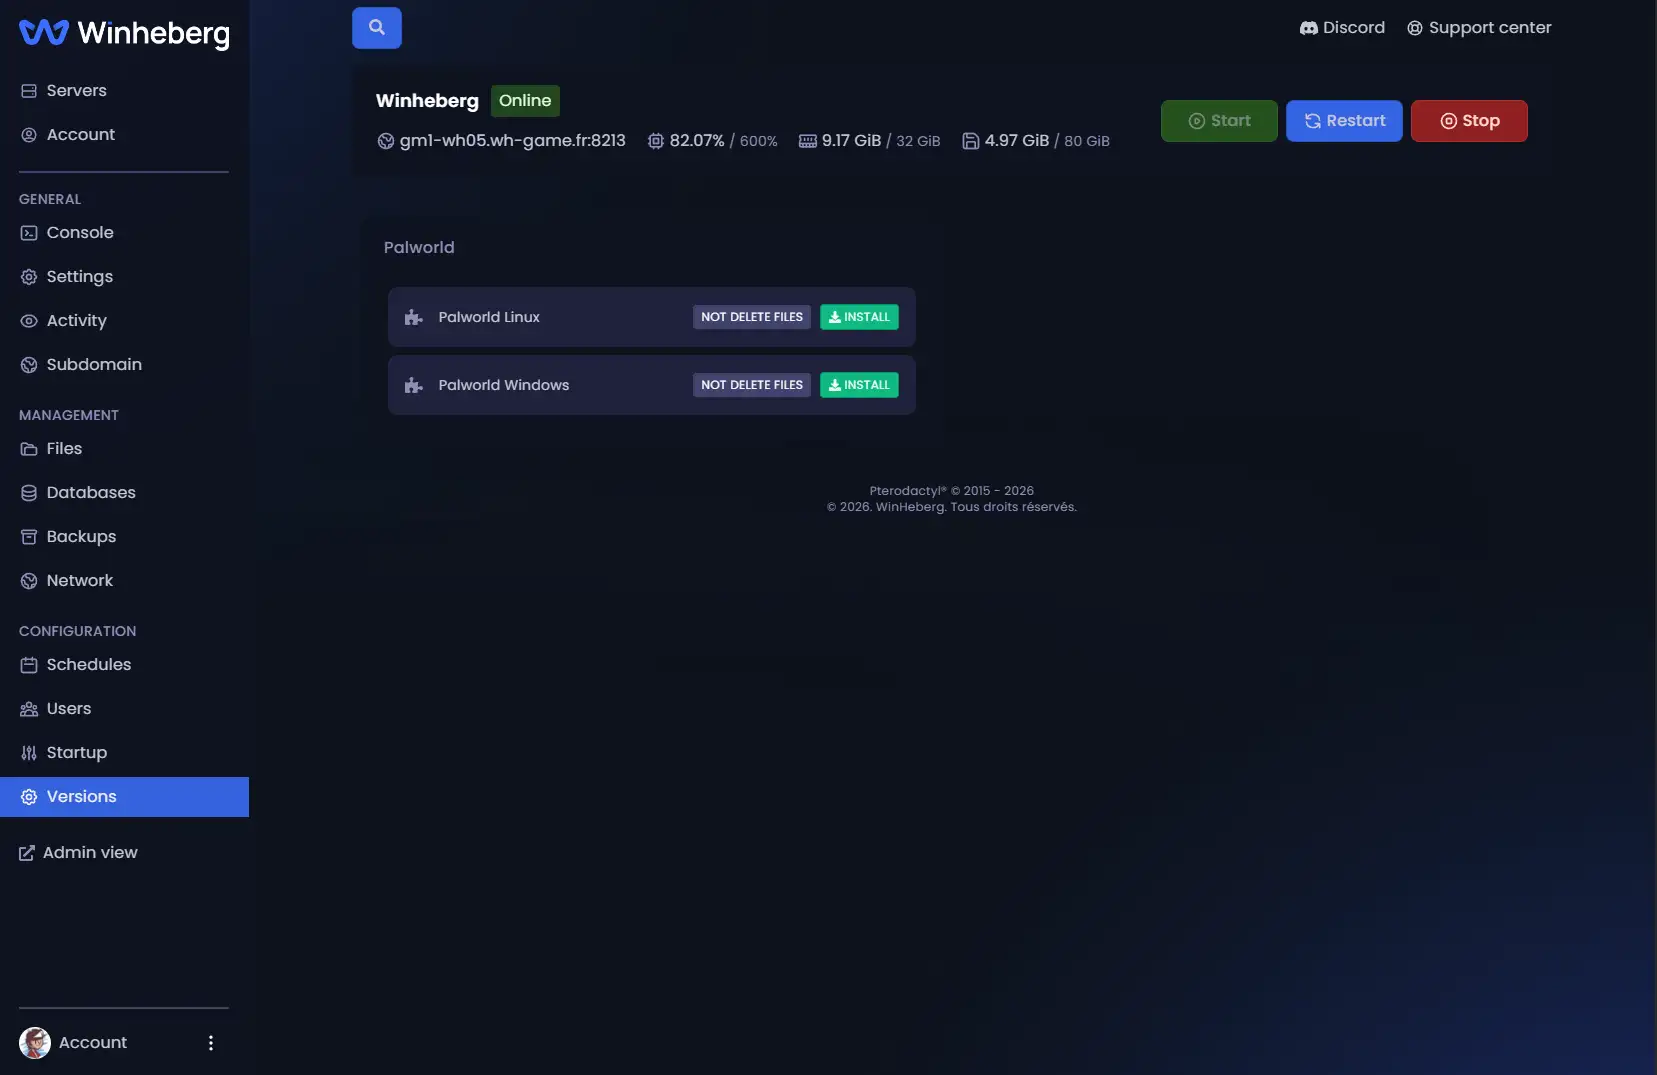Toggle NOT DELETE FILES for Palworld Linux
This screenshot has width=1657, height=1075.
click(752, 317)
